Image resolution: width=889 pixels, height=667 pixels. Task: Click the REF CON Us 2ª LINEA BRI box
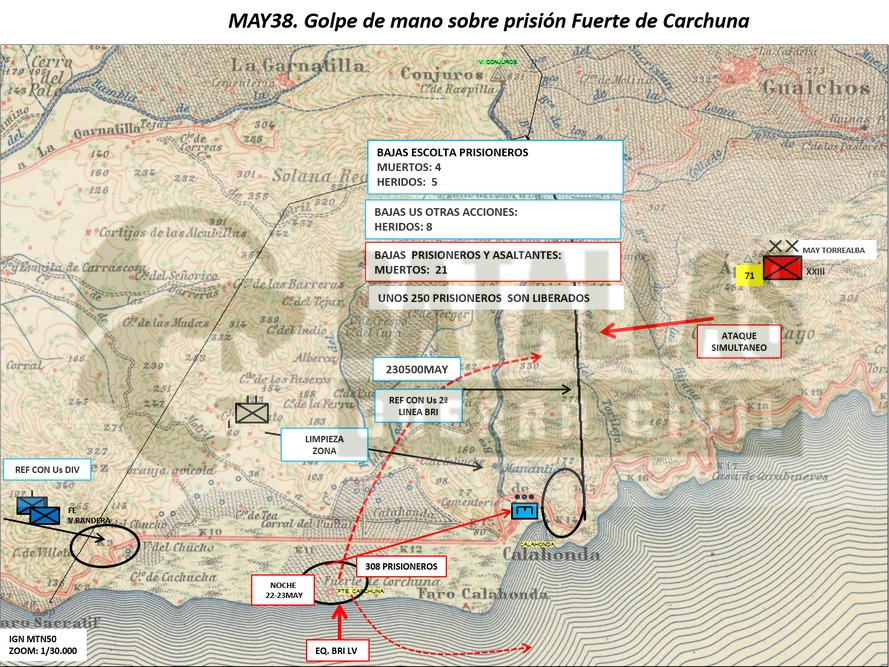418,406
